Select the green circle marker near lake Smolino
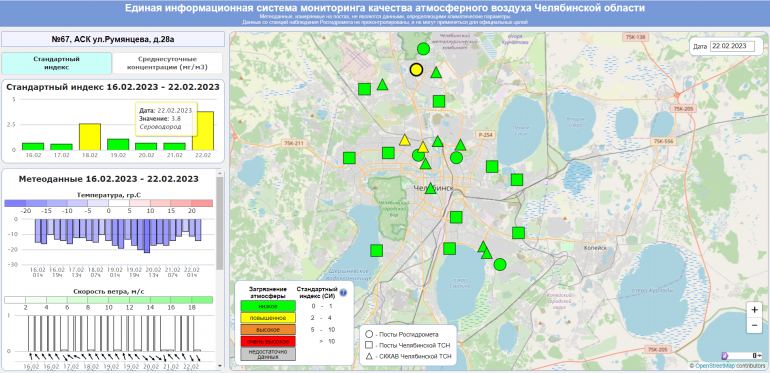Screen dimensions: 770x373 click(500, 265)
